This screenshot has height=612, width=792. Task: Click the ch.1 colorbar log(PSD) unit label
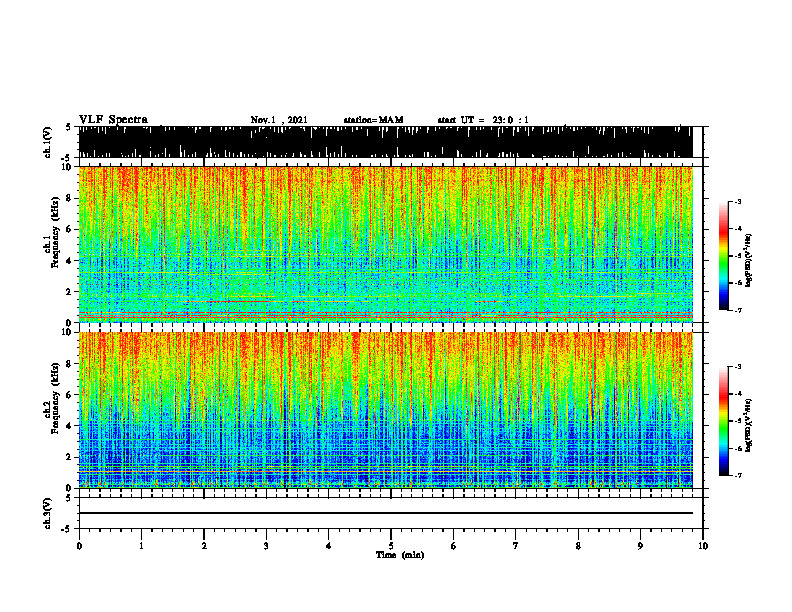pos(749,260)
